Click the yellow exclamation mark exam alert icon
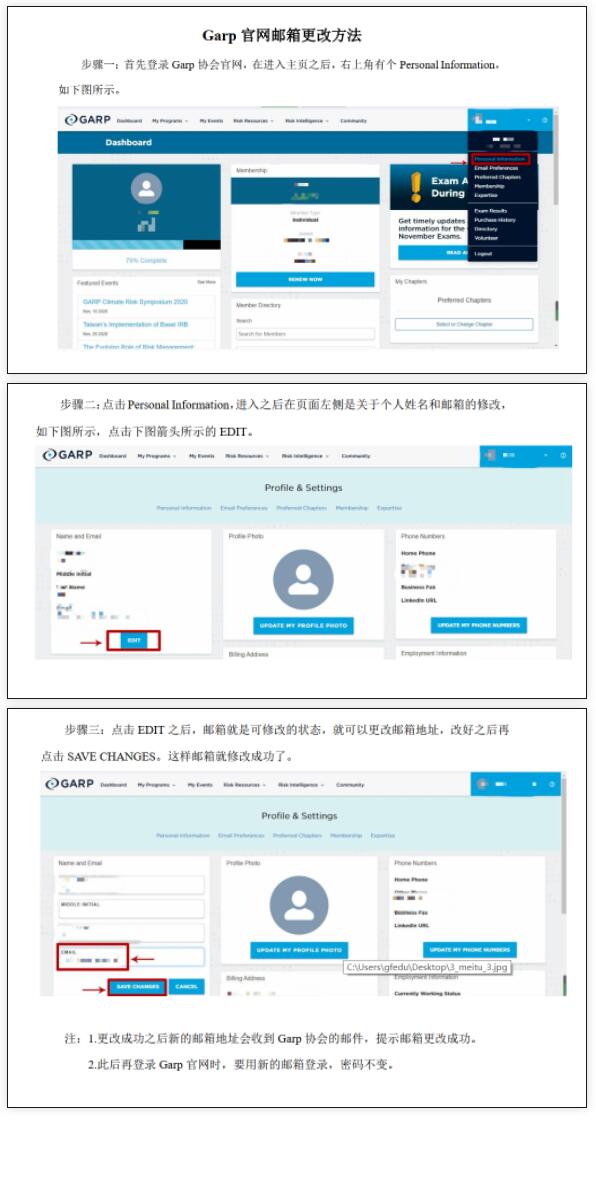 [x=416, y=186]
